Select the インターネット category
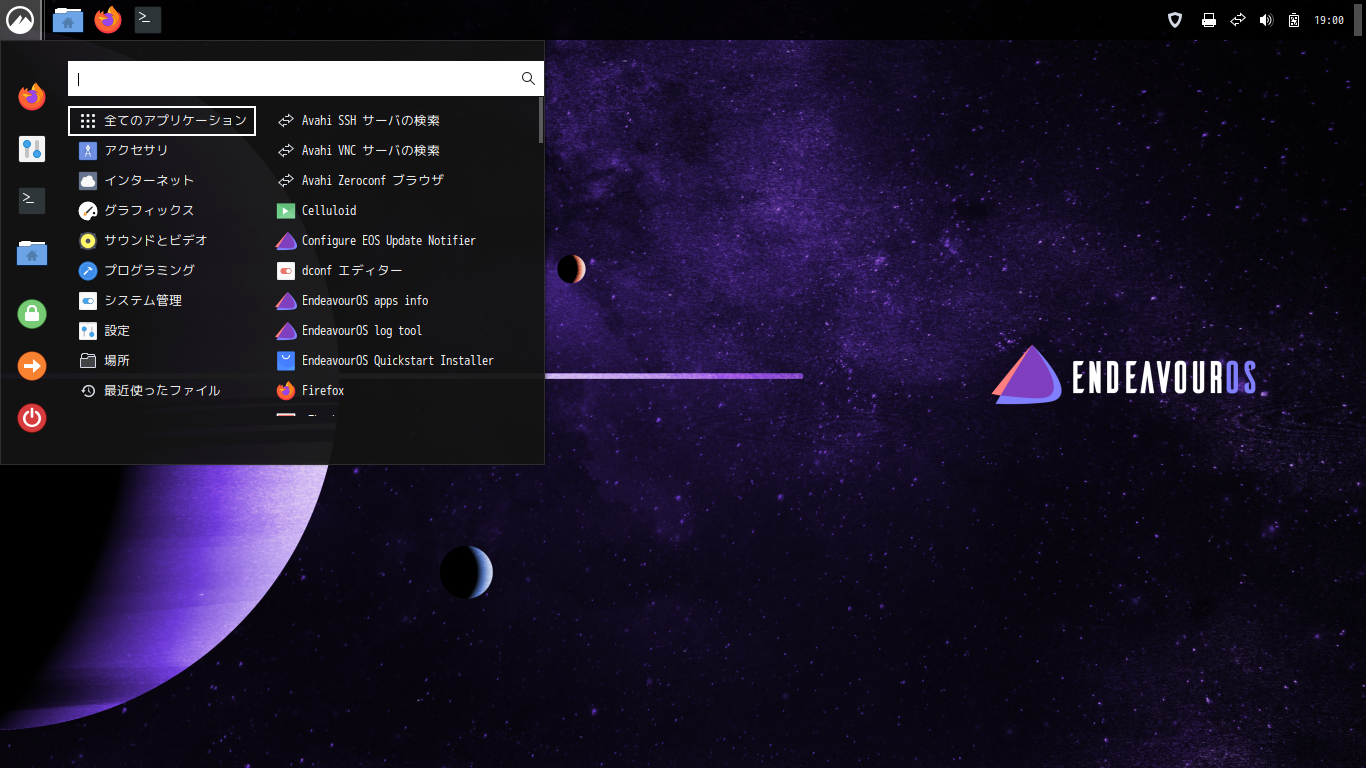Image resolution: width=1366 pixels, height=768 pixels. [162, 181]
